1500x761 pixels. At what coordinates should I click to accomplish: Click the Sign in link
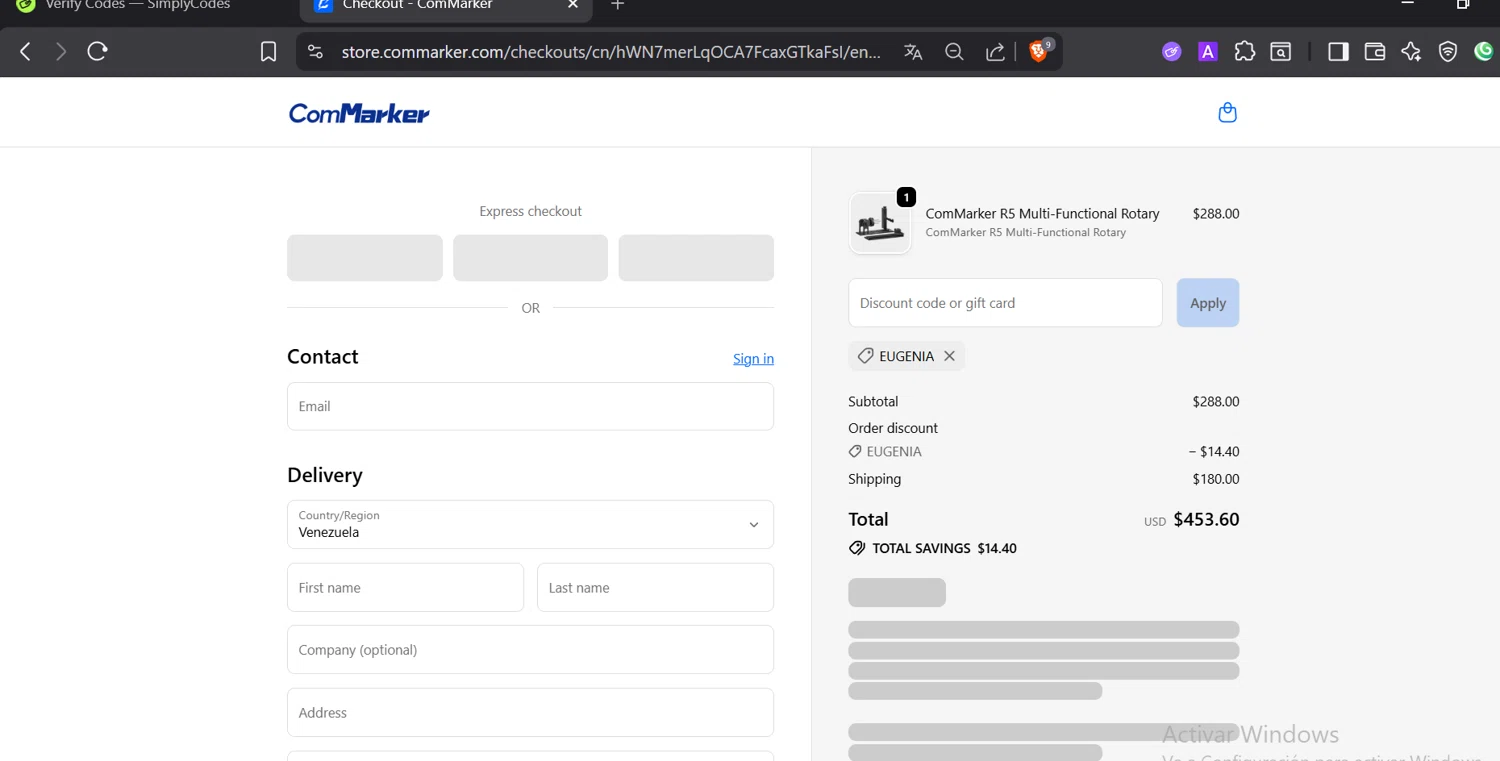pos(753,359)
